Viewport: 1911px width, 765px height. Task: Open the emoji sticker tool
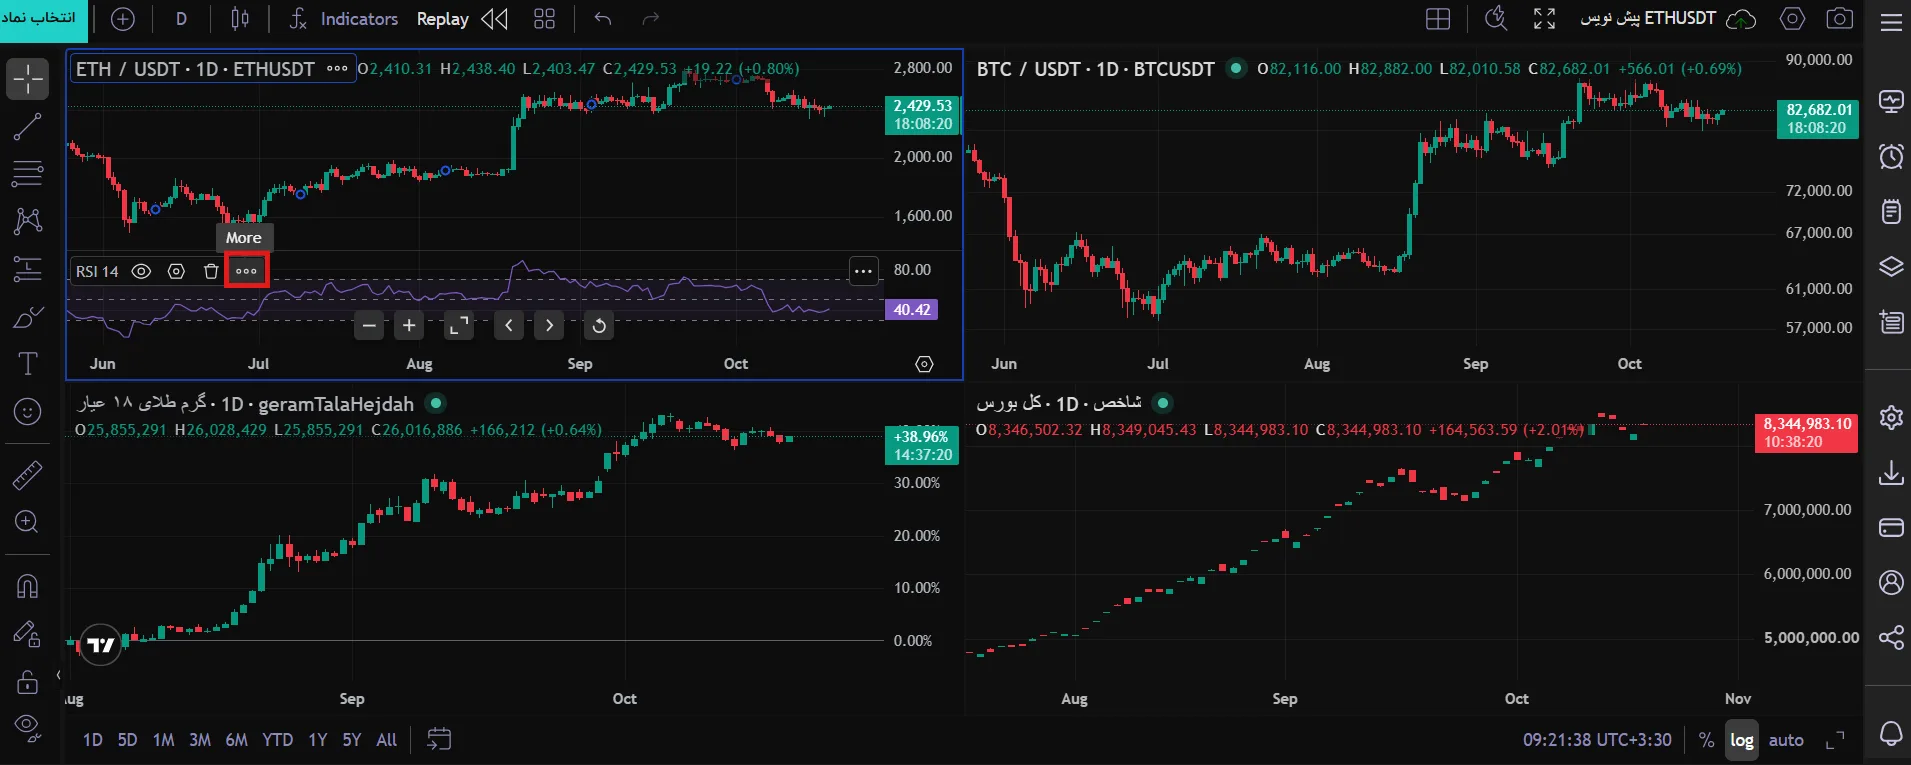pyautogui.click(x=27, y=411)
